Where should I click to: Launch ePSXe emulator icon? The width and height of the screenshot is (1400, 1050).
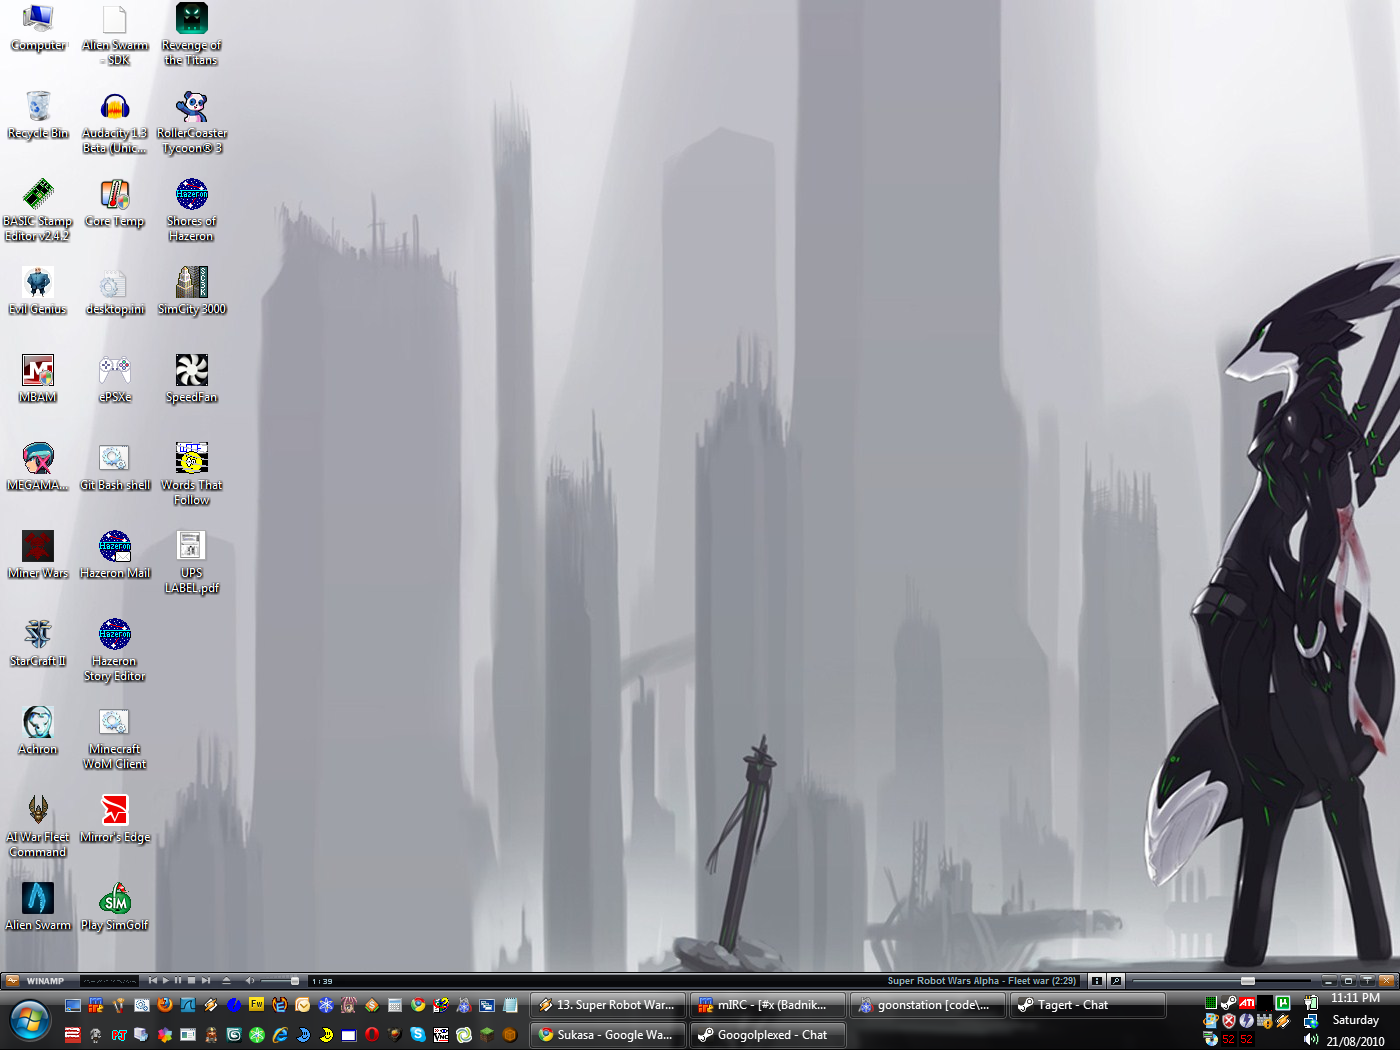(x=115, y=380)
